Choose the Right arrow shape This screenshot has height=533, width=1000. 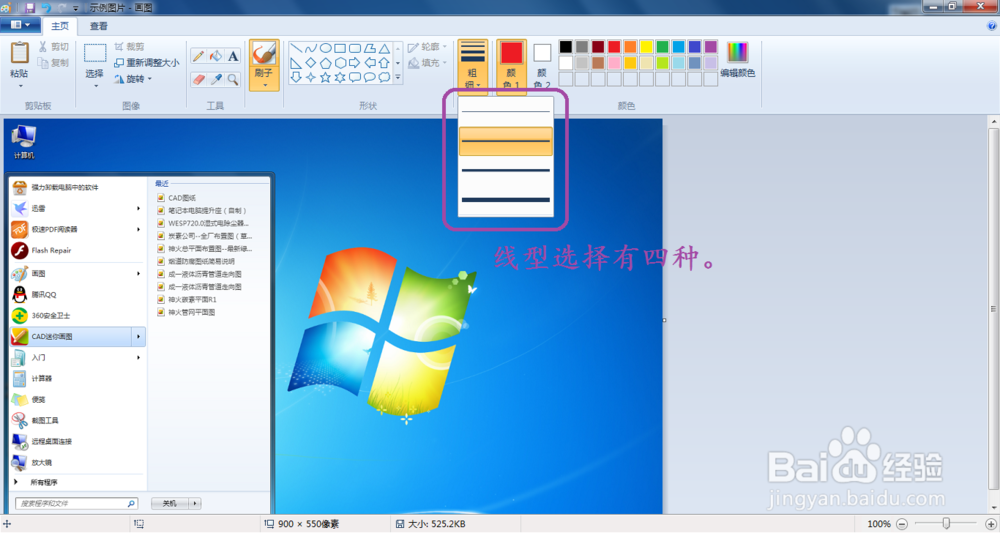click(355, 63)
